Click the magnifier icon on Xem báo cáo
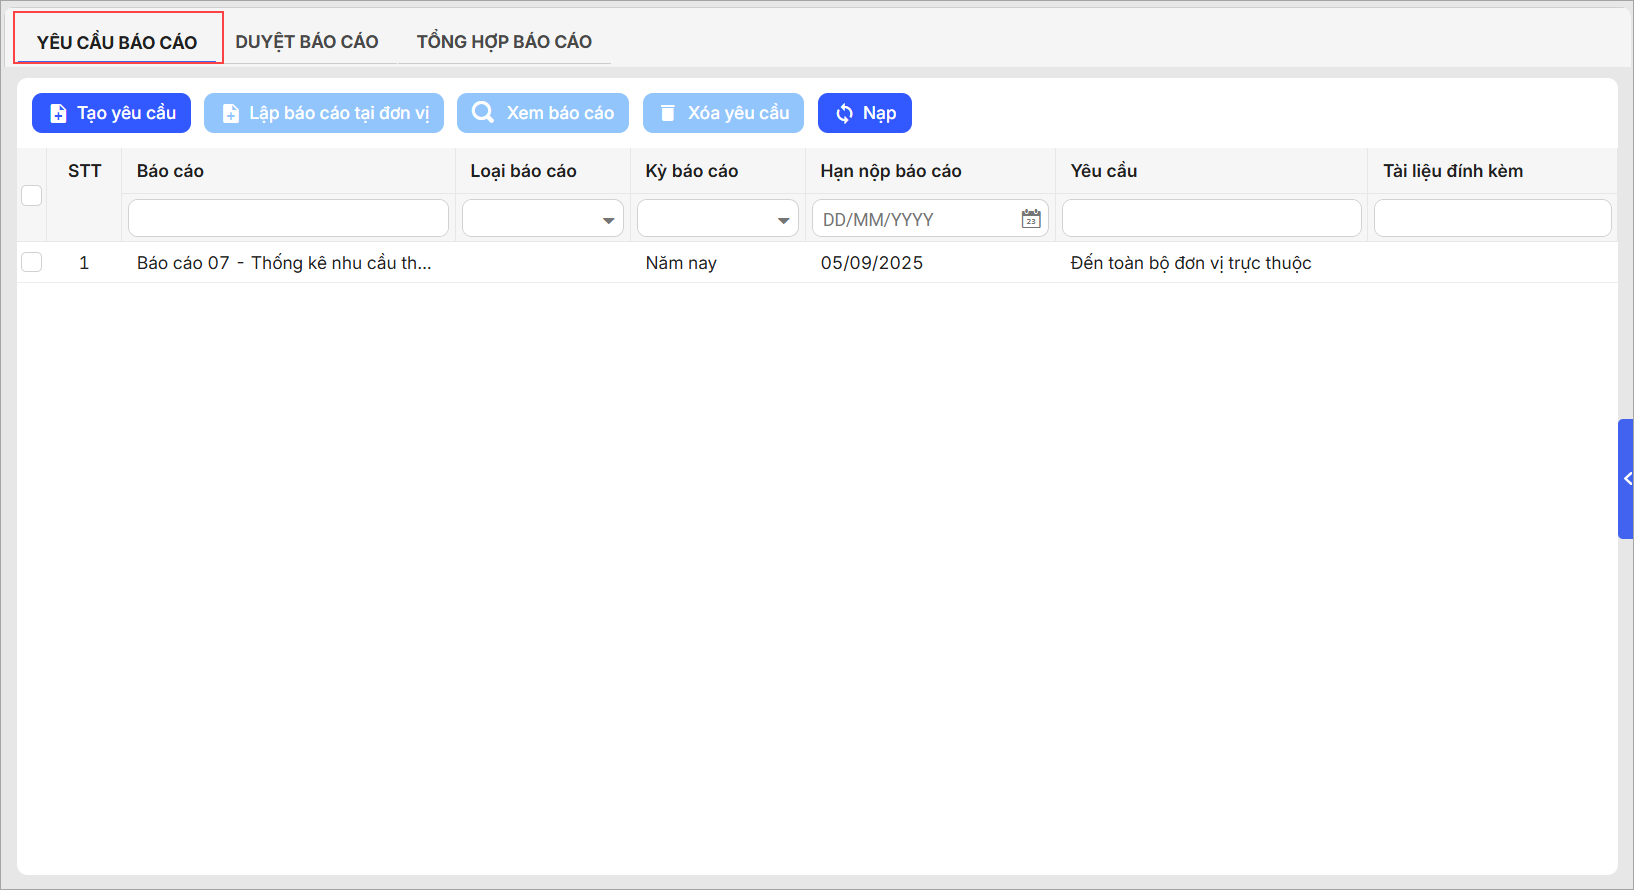 [x=483, y=113]
